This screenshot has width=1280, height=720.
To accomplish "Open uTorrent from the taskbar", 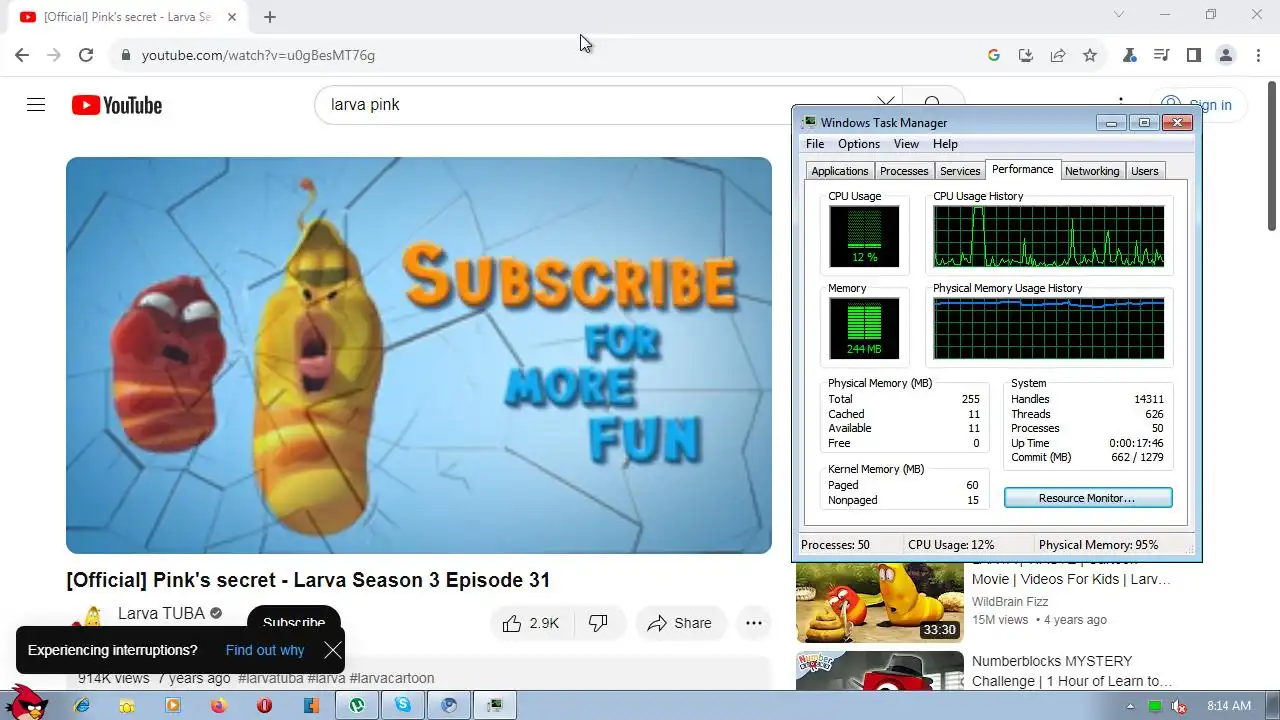I will (x=357, y=705).
